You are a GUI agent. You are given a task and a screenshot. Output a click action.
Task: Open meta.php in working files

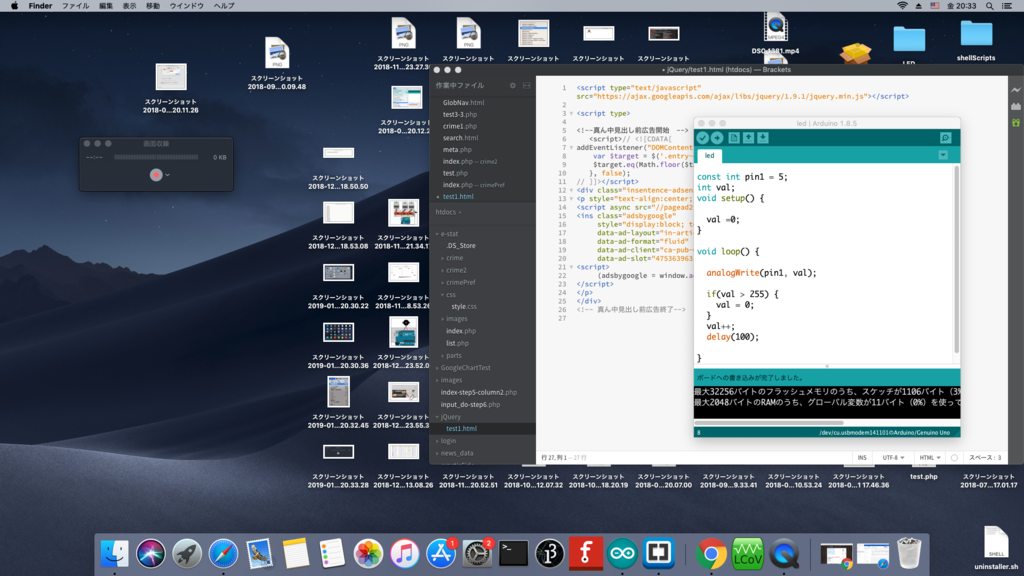[x=457, y=150]
